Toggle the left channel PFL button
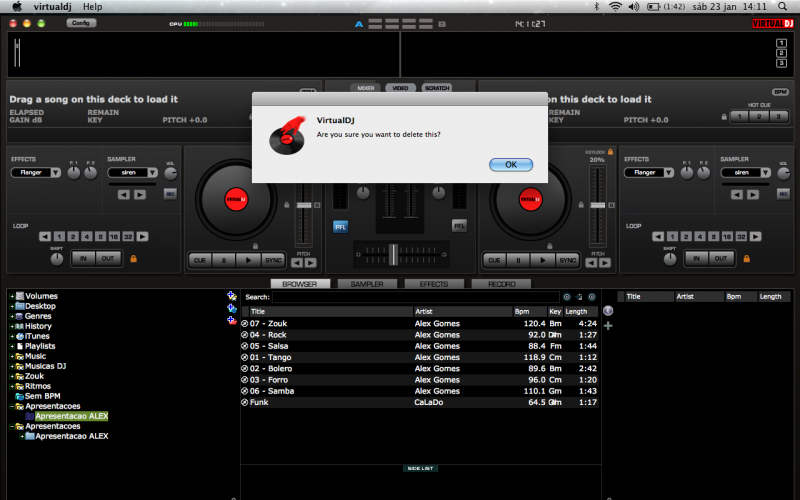Screen dimensions: 800x500 pos(340,226)
